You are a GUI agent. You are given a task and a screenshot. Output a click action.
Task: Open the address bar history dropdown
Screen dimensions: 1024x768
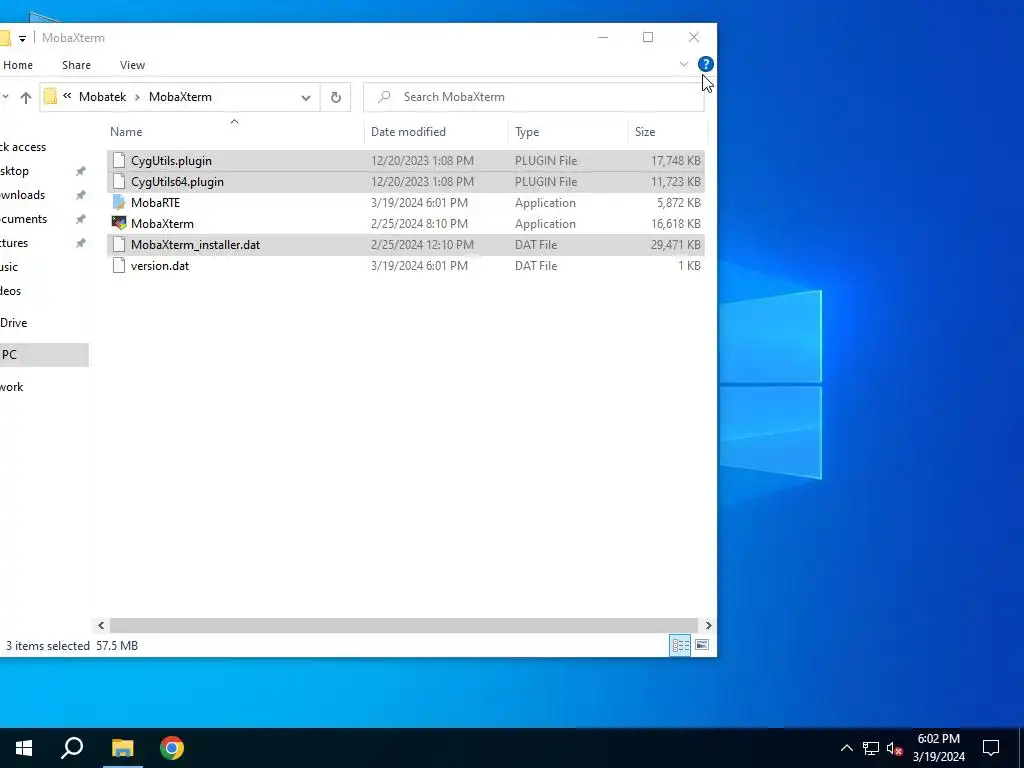[x=306, y=98]
